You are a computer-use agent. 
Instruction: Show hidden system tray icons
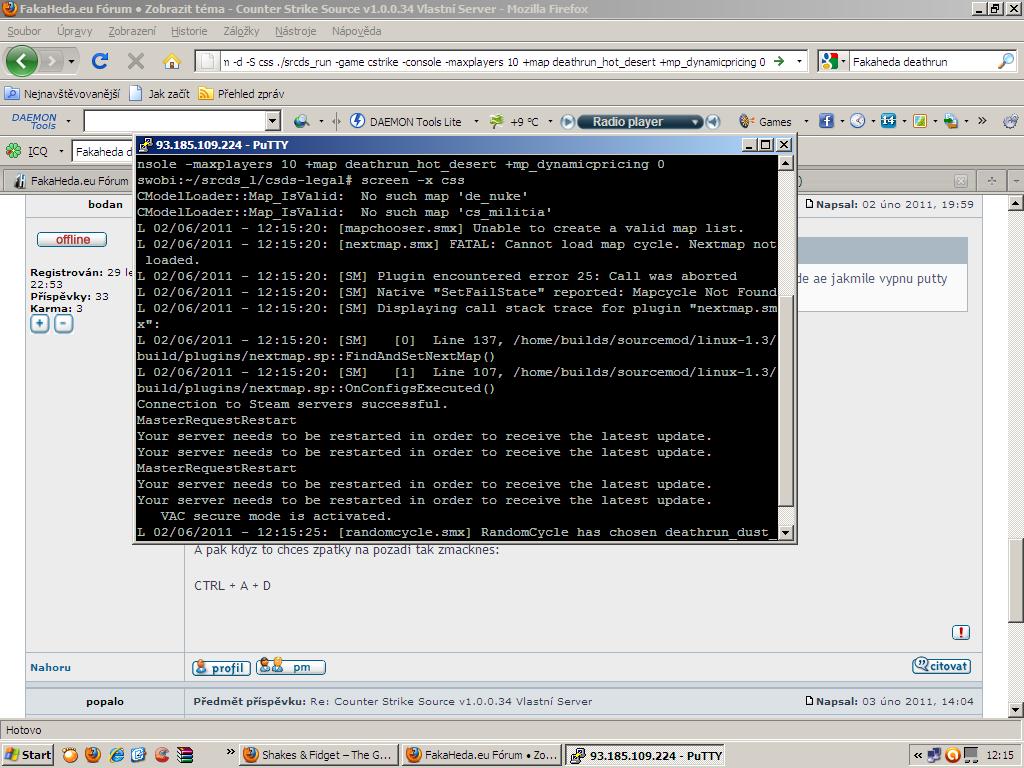coord(918,756)
